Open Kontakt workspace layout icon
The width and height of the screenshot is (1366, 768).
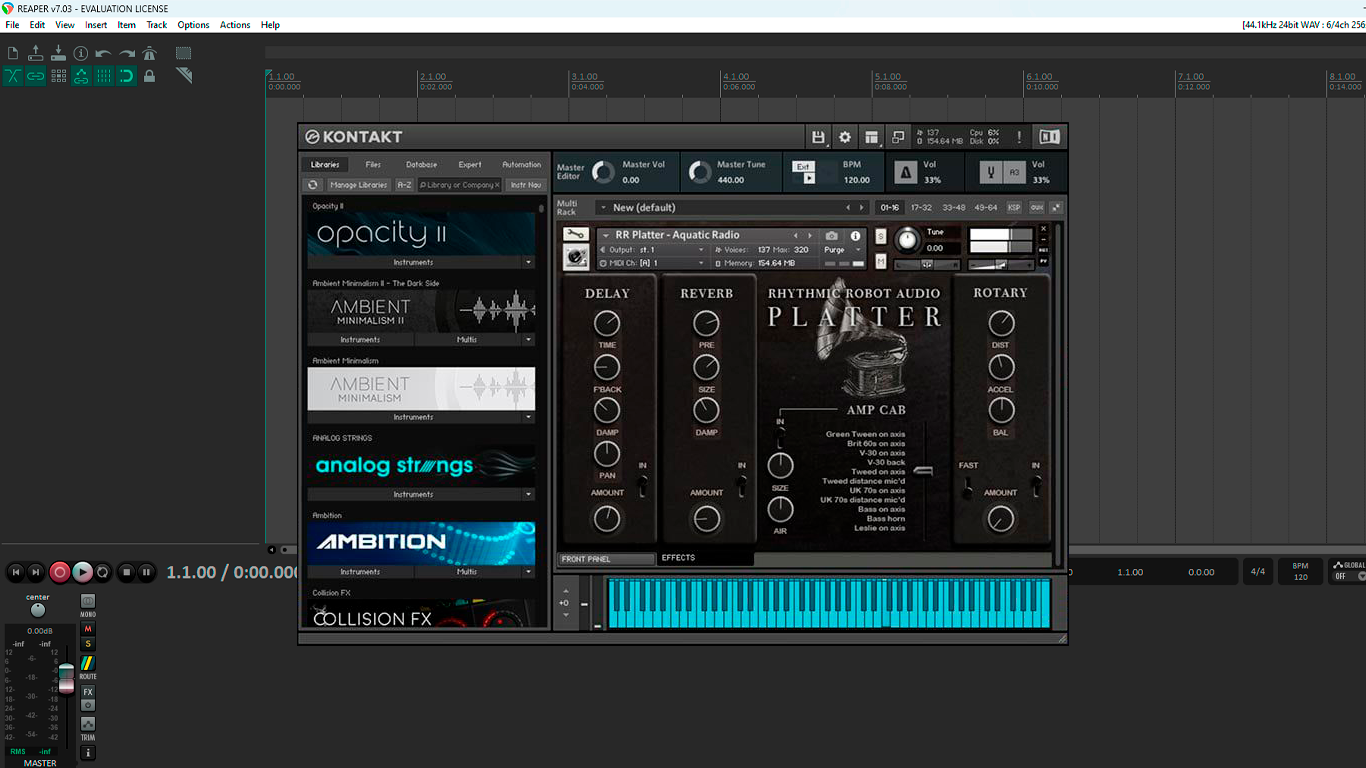(x=872, y=137)
